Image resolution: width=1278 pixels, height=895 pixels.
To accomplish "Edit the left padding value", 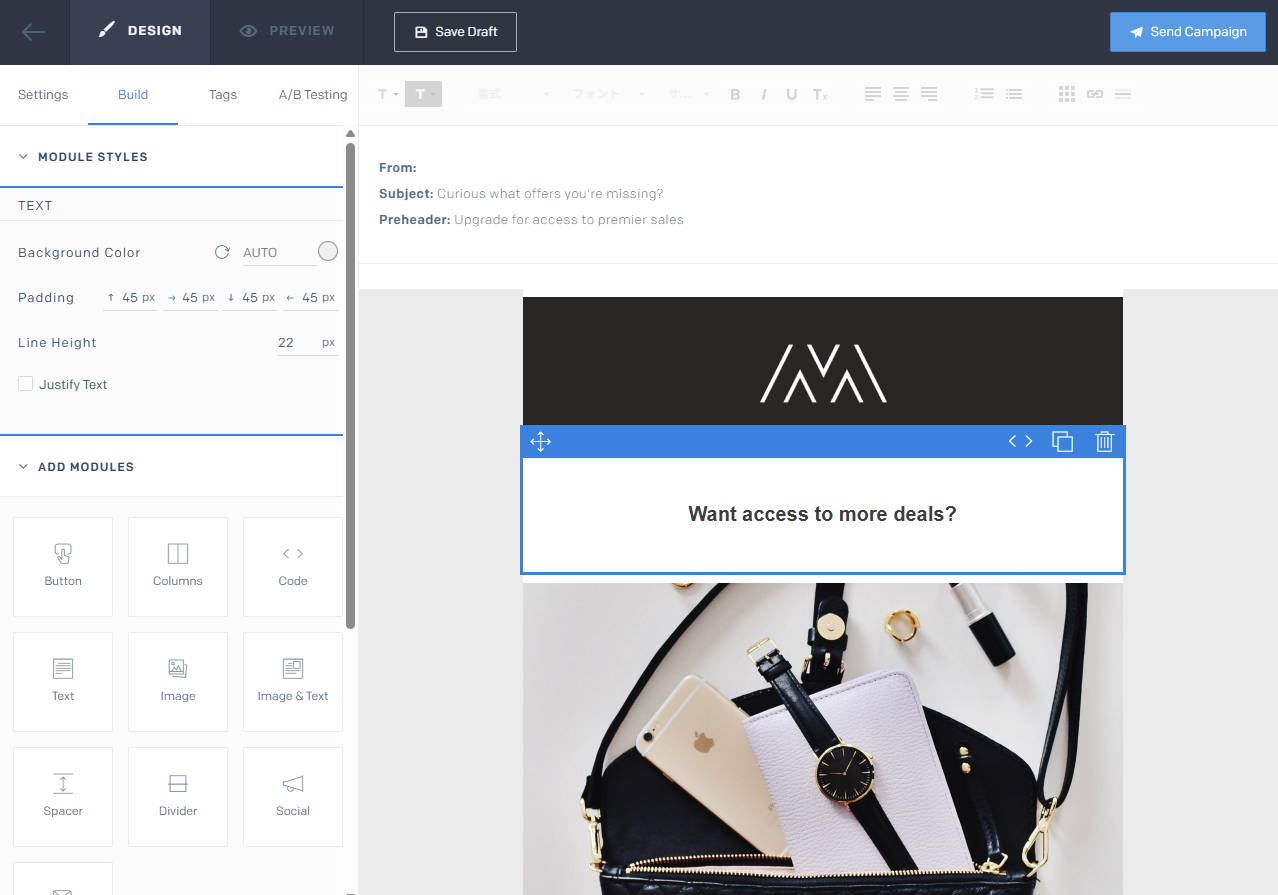I will (x=310, y=298).
